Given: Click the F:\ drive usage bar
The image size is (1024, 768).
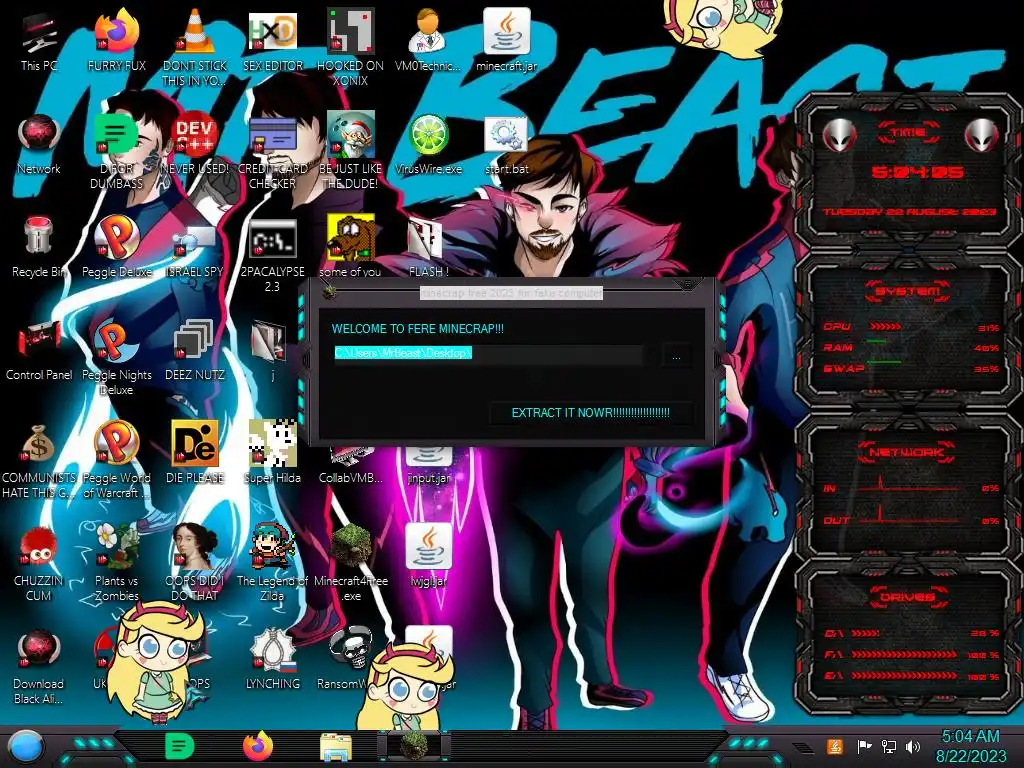Looking at the screenshot, I should (x=904, y=654).
